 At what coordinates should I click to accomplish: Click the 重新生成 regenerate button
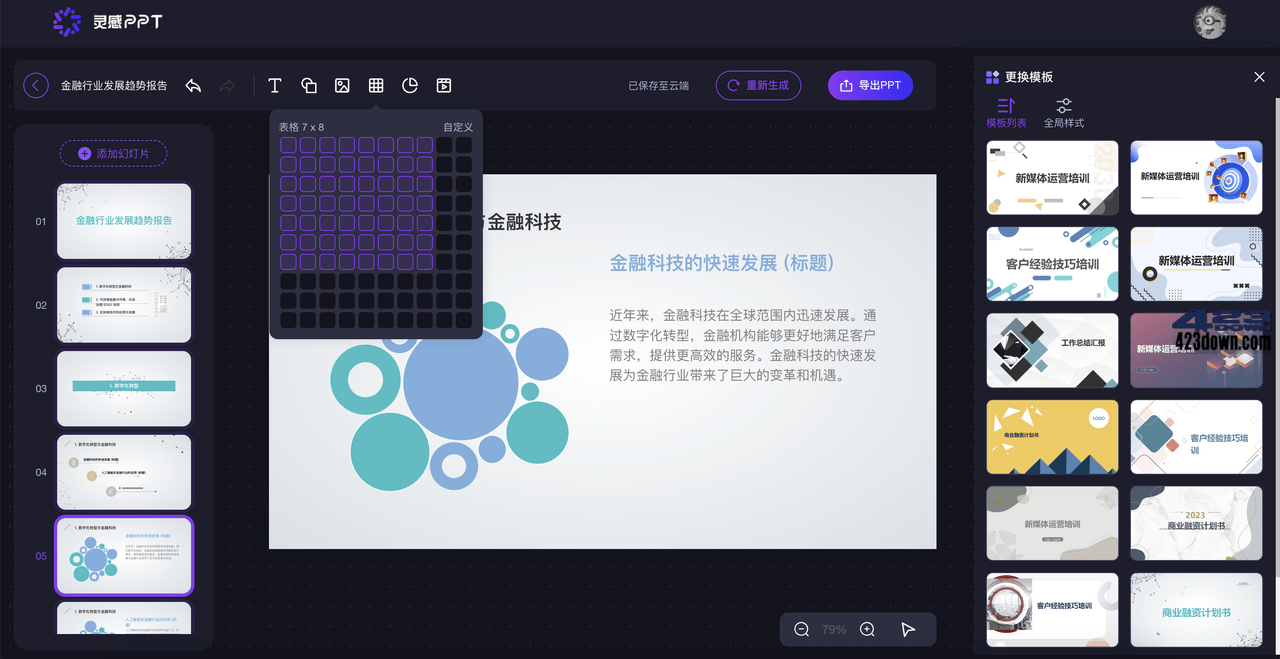pos(758,85)
